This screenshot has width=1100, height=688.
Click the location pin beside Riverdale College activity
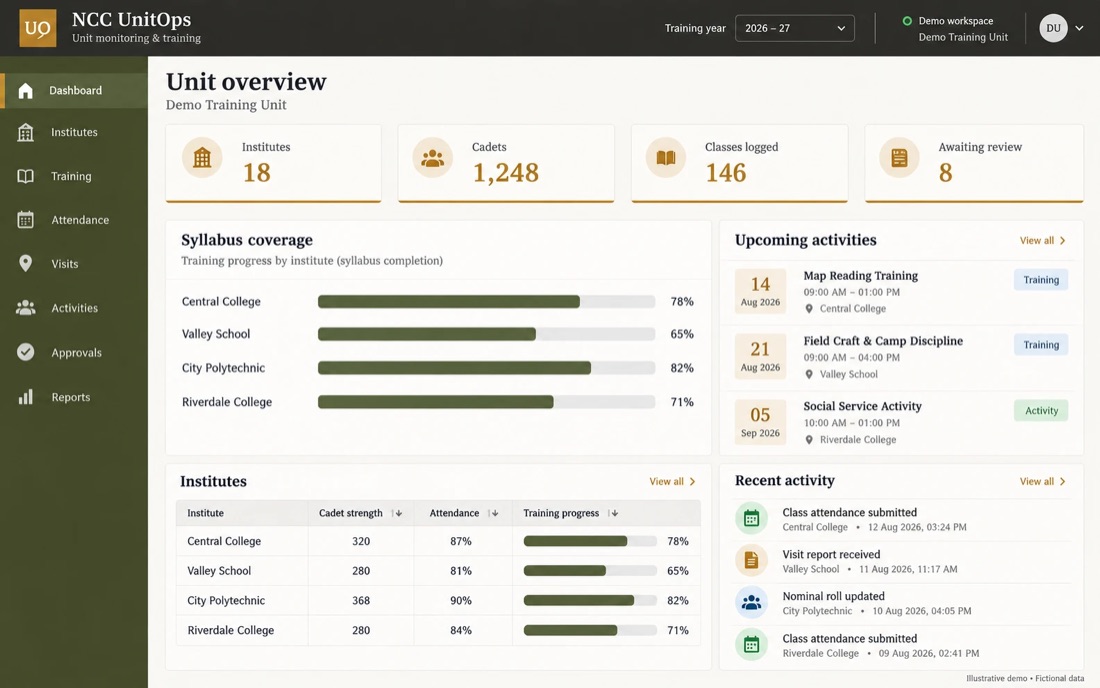[809, 440]
